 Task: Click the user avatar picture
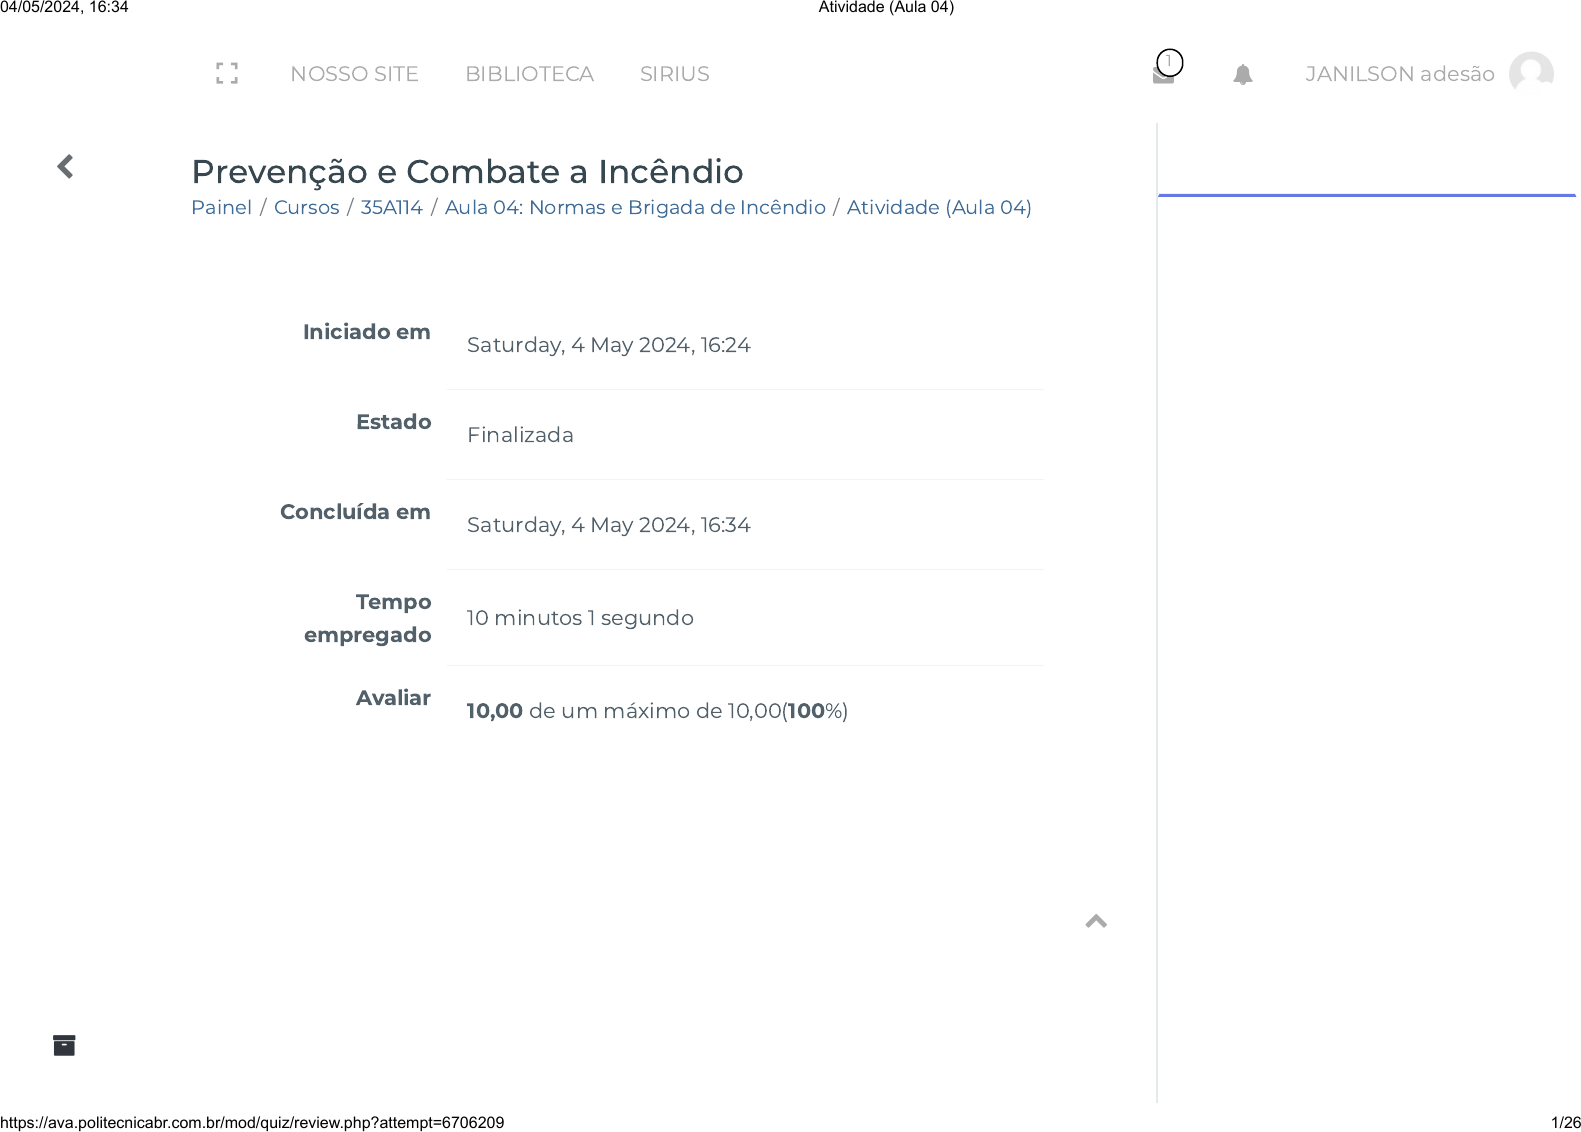[1530, 73]
